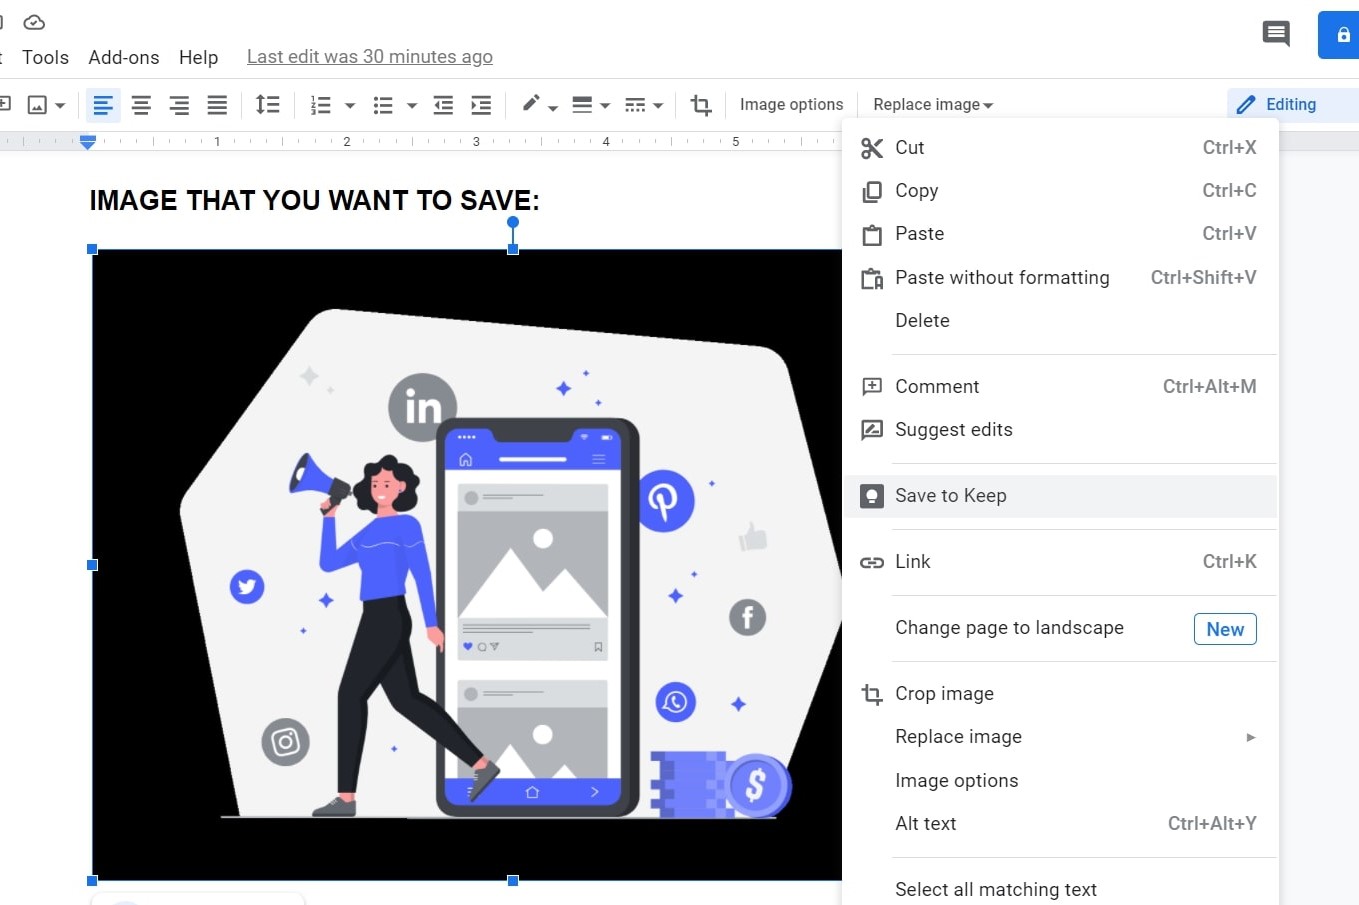The width and height of the screenshot is (1359, 905).
Task: Open the Tools menu
Action: click(45, 57)
